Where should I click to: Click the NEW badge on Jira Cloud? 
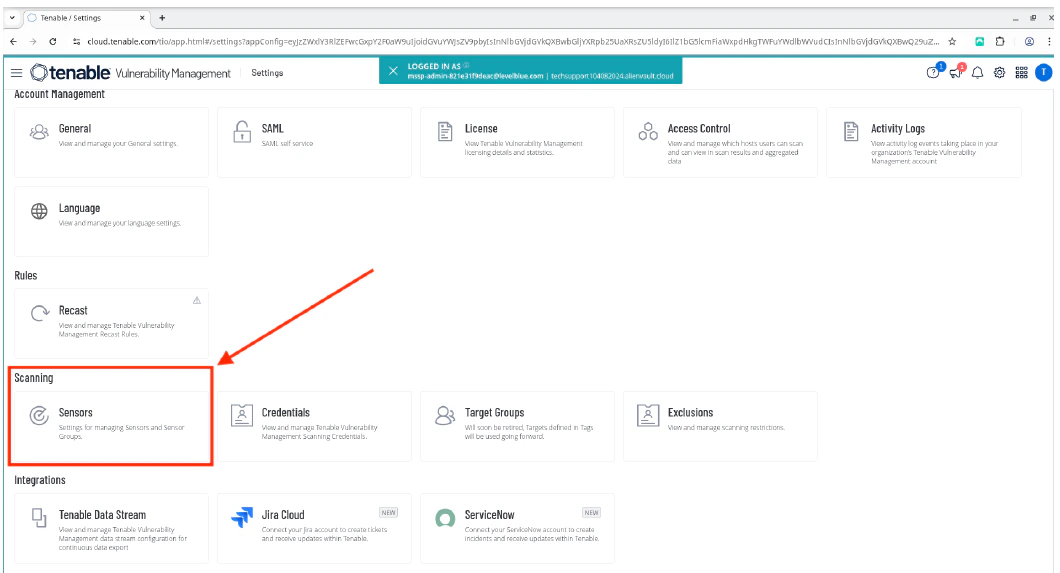point(388,512)
